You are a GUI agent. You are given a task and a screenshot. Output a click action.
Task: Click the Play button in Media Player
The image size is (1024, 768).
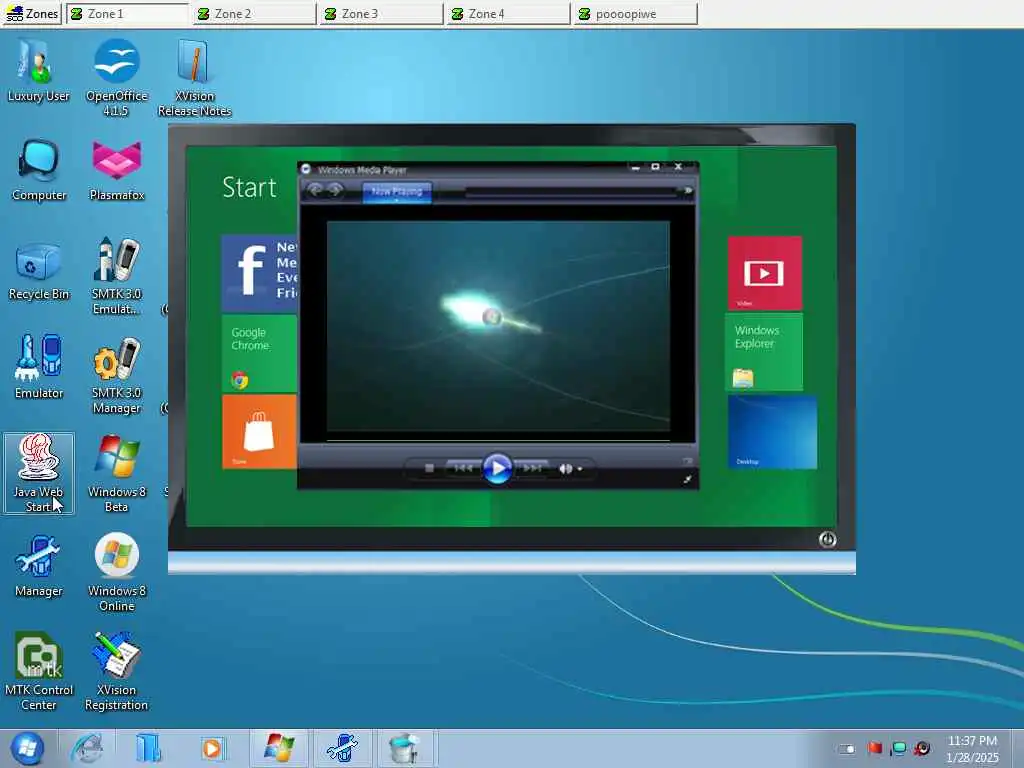point(497,468)
